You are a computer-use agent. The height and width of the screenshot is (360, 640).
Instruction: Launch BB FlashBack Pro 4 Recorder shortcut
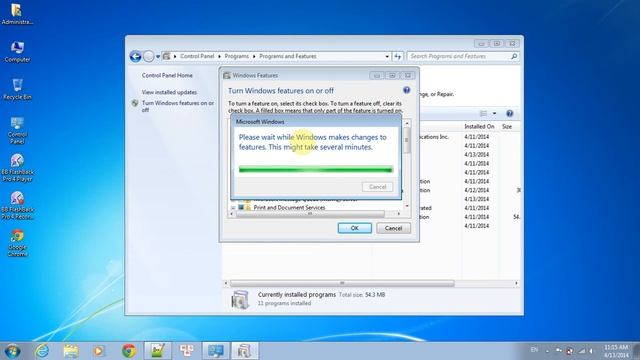[17, 205]
